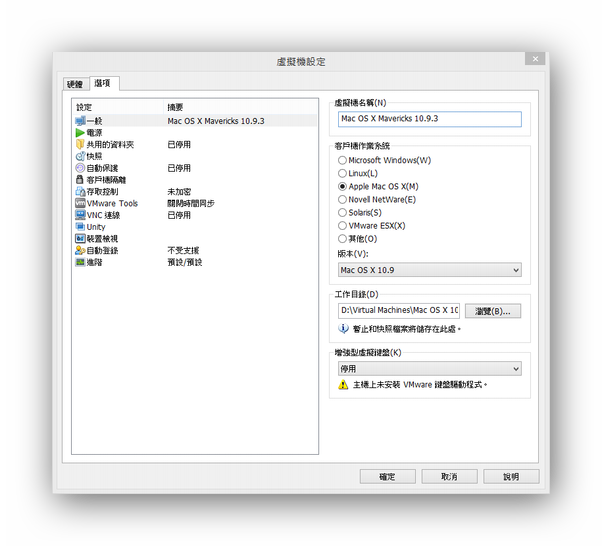This screenshot has height=546, width=602.
Task: Select the VNC 連線 row label
Action: (103, 215)
